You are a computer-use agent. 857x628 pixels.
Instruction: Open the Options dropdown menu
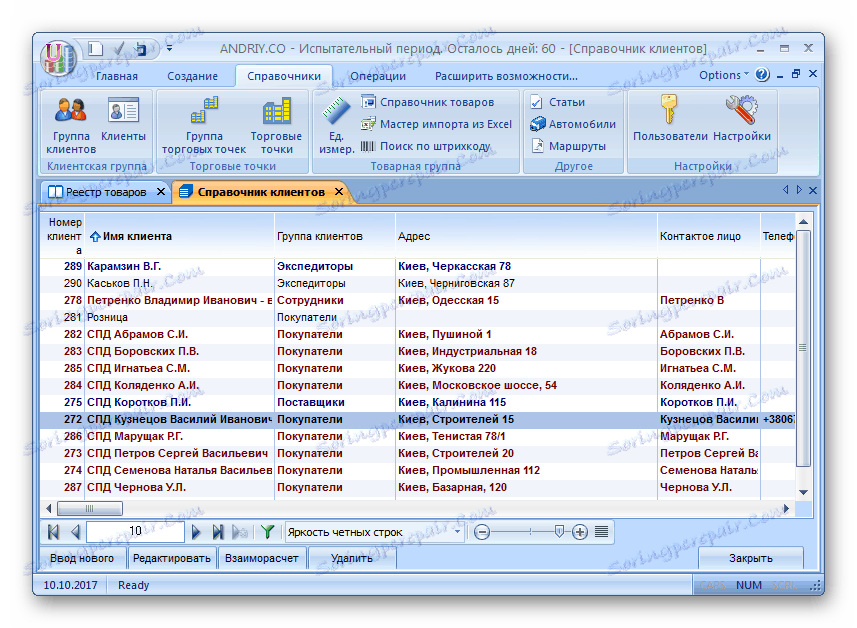click(724, 75)
